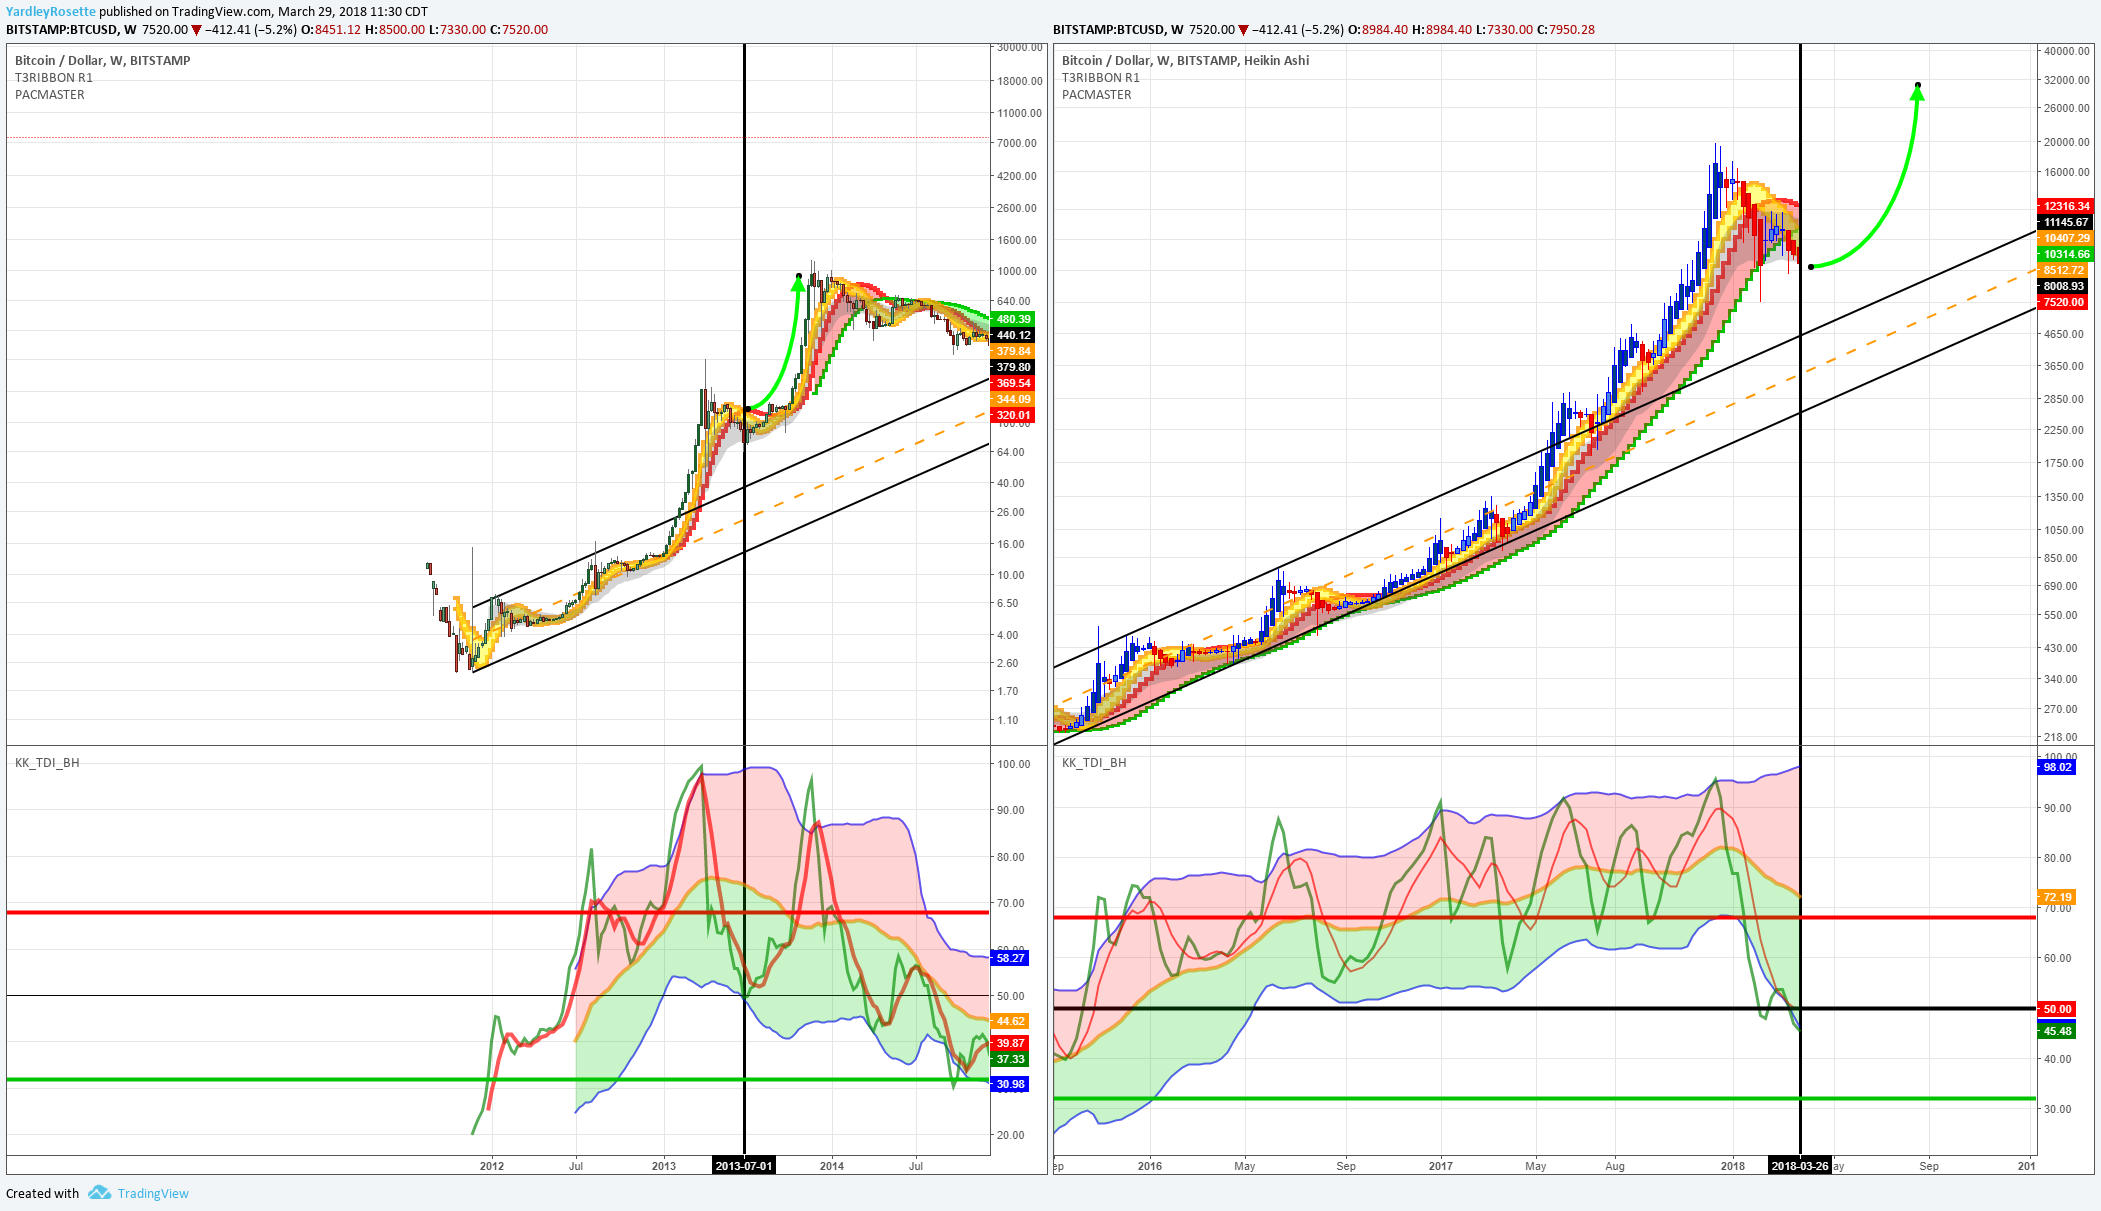Click the right chart's KK_TDI_BH label
This screenshot has width=2101, height=1211.
pyautogui.click(x=1094, y=762)
